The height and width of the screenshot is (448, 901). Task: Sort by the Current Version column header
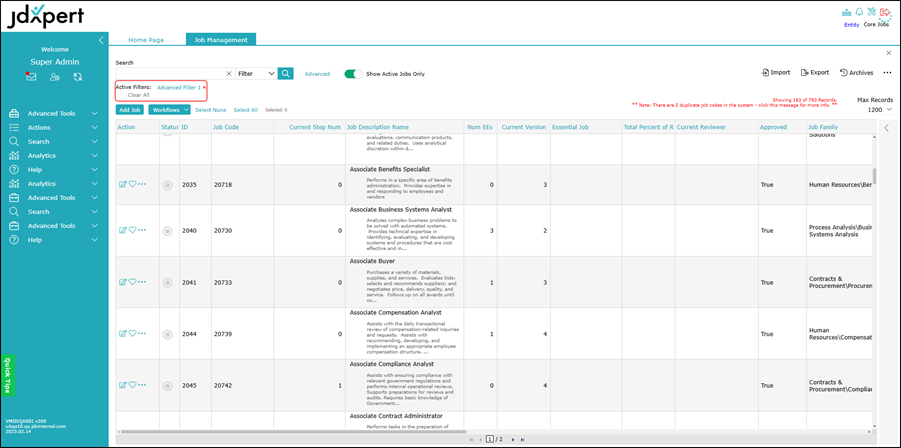pos(523,127)
